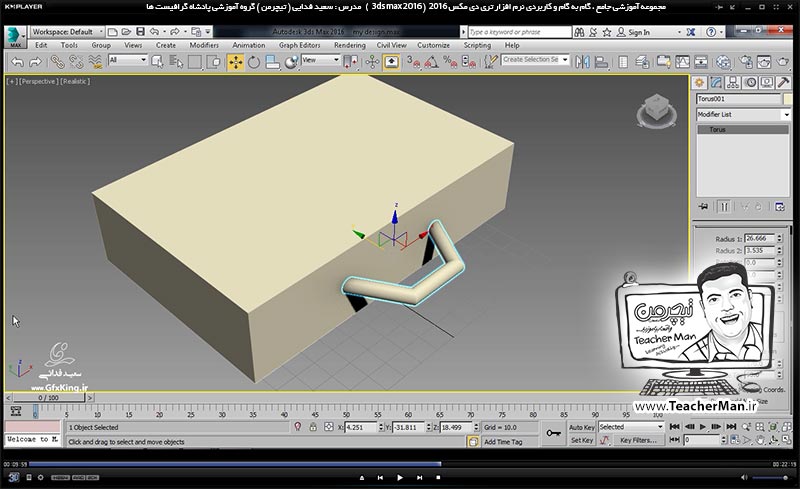Choose the Rectangular Selection Region tool

click(195, 62)
